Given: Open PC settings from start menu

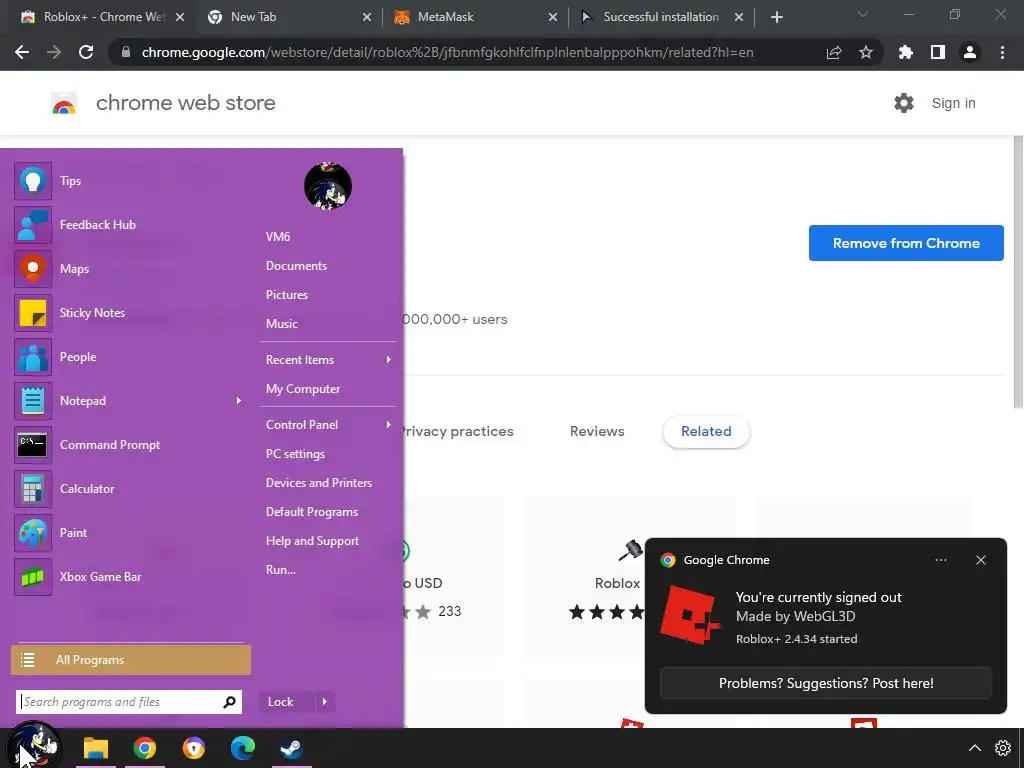Looking at the screenshot, I should [295, 454].
